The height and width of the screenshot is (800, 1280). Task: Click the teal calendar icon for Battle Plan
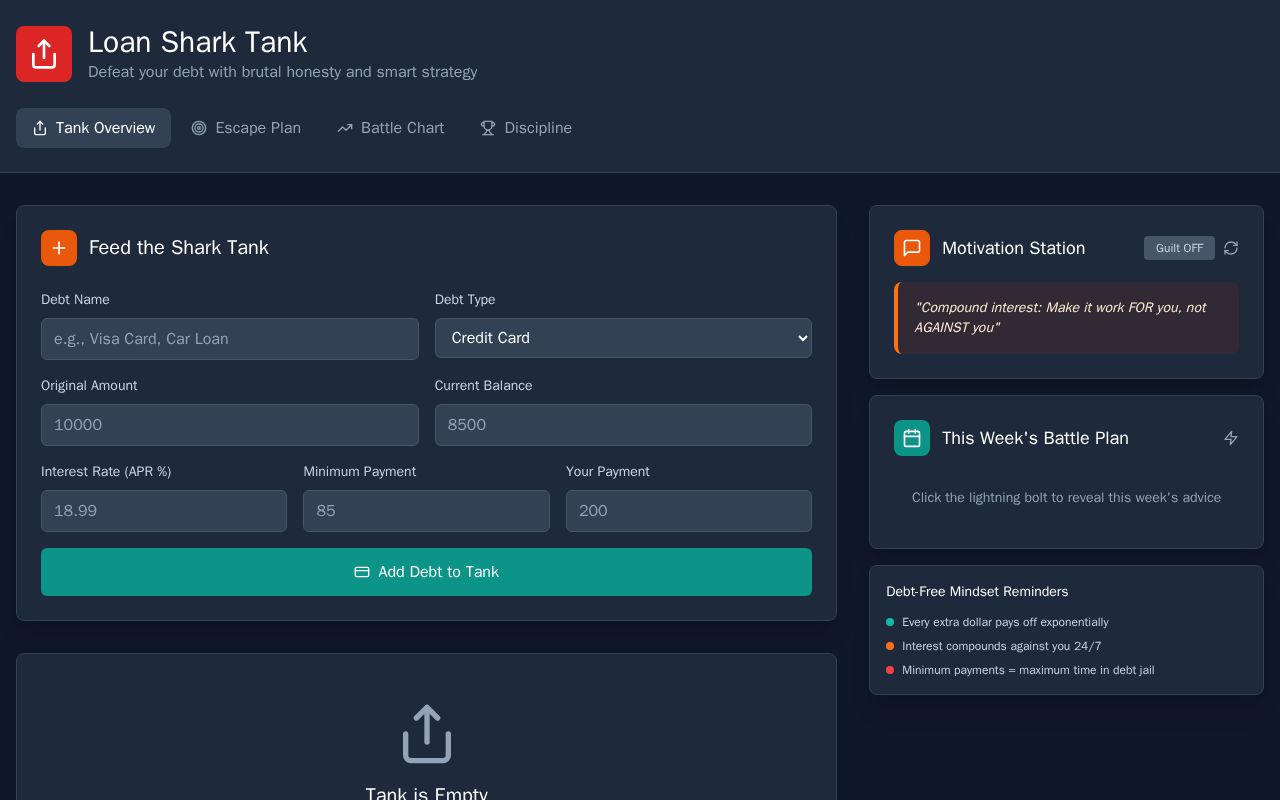click(x=912, y=438)
